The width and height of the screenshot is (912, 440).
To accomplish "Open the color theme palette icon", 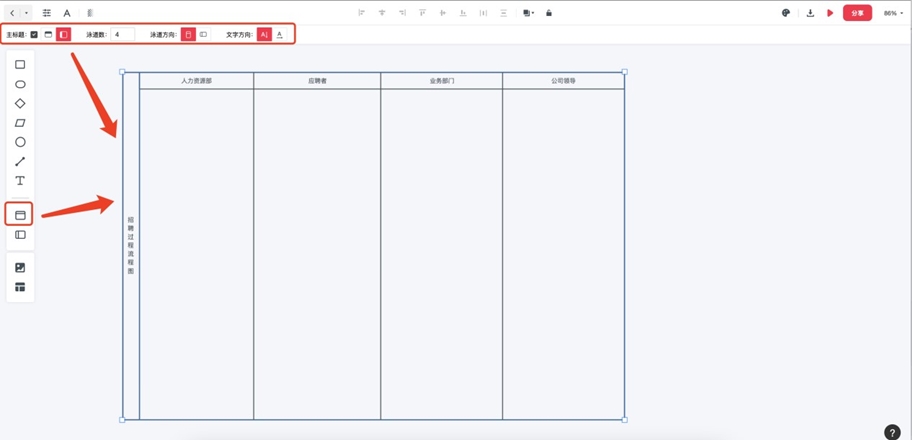I will point(786,13).
